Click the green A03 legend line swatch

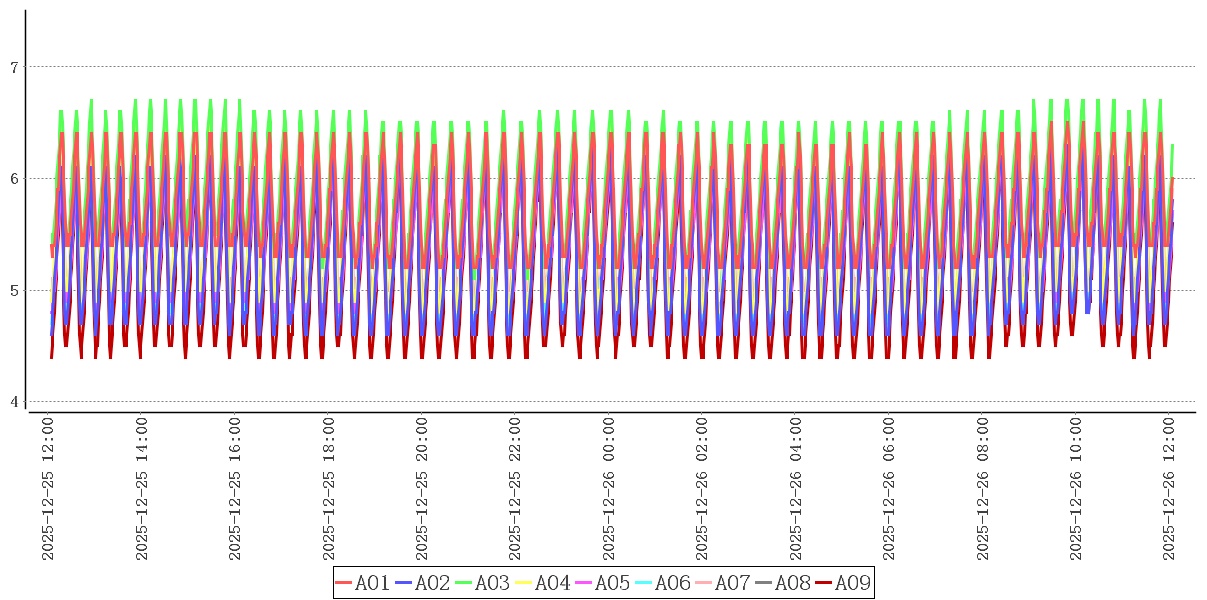[x=464, y=583]
